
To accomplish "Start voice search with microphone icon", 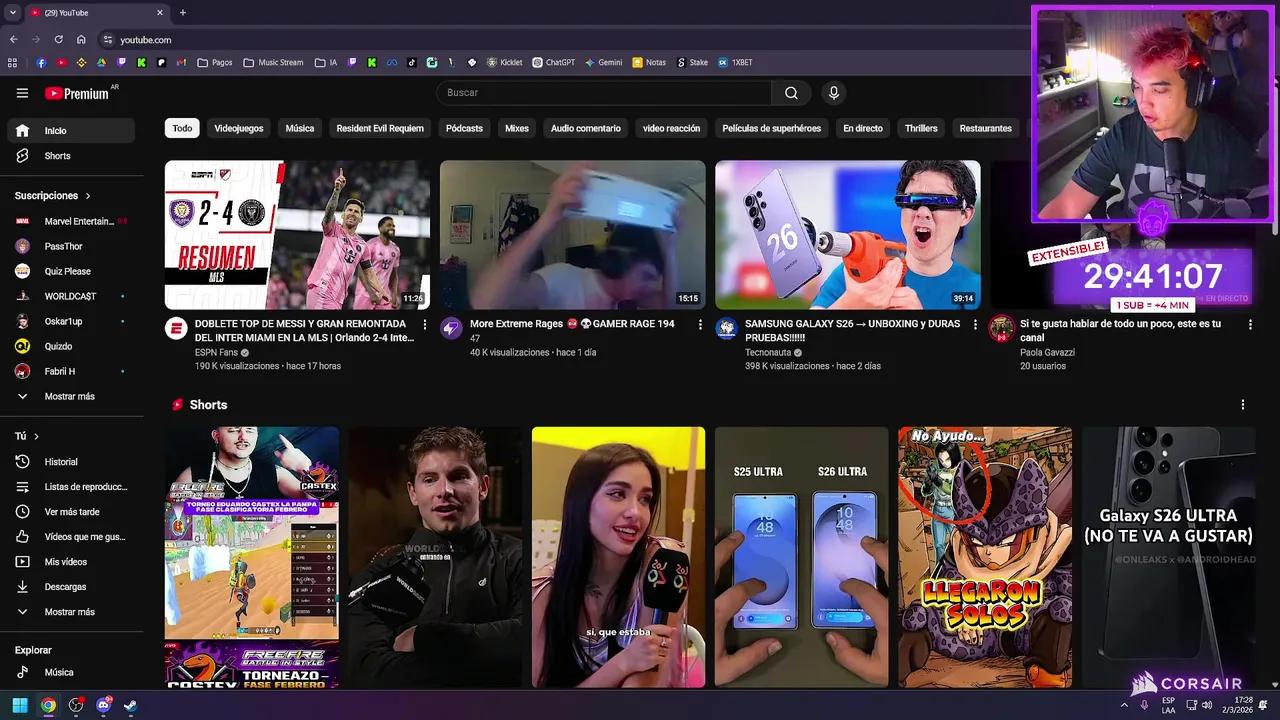I will point(834,93).
